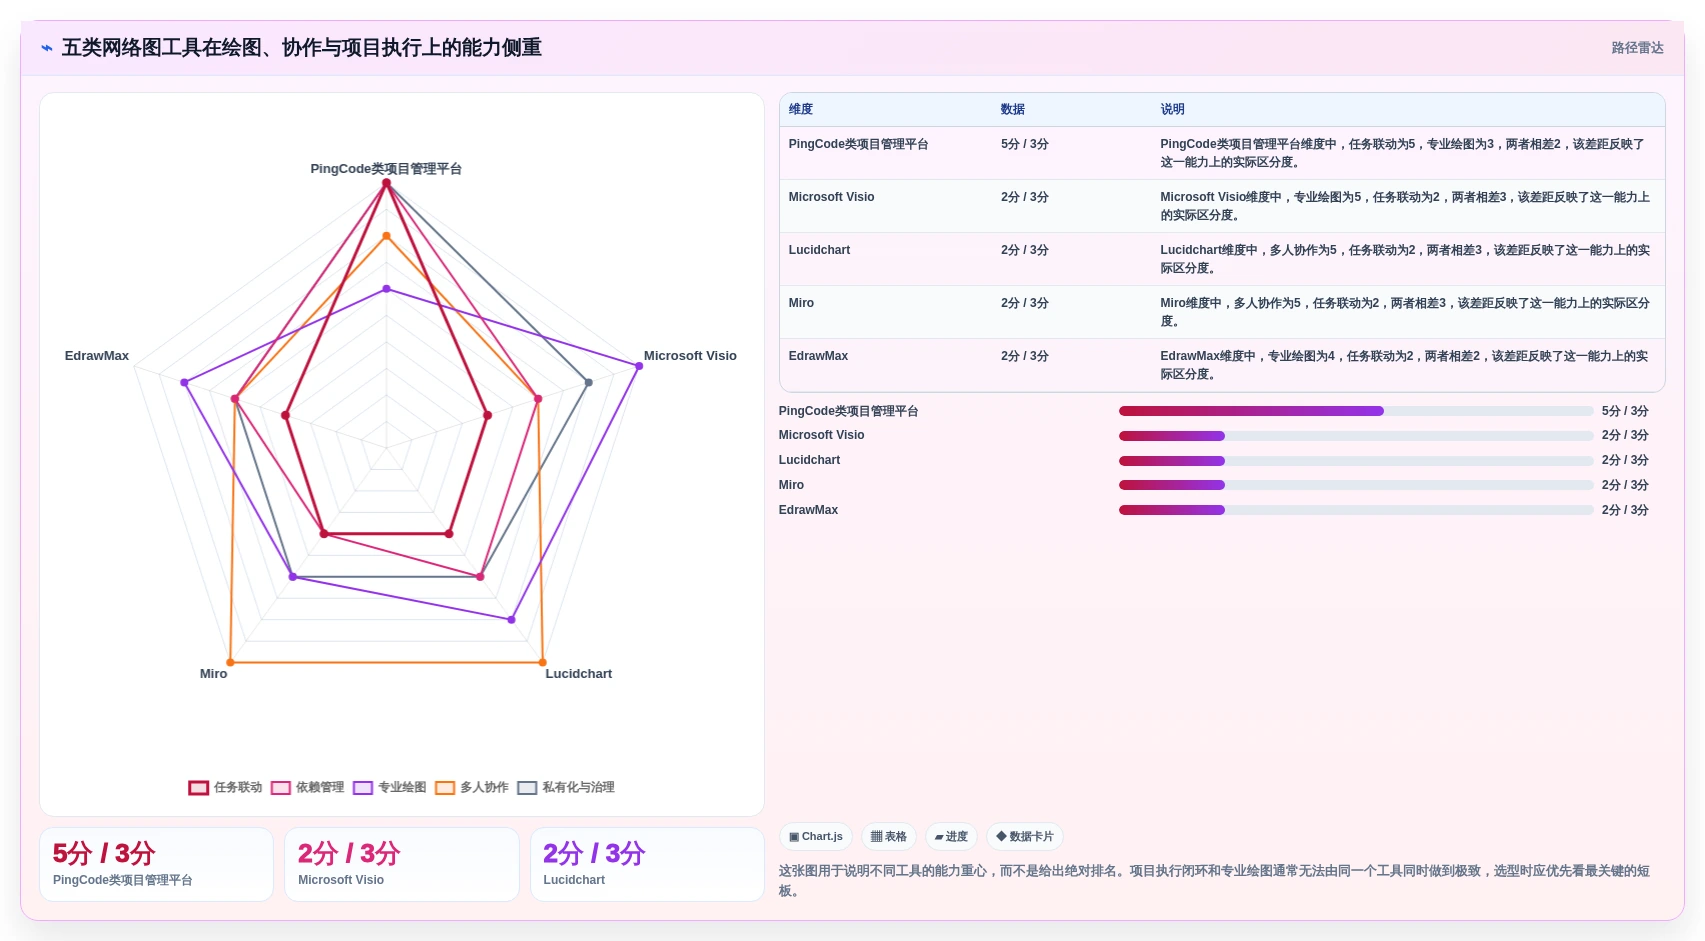
Task: Click the 维度 column header
Action: coord(801,110)
